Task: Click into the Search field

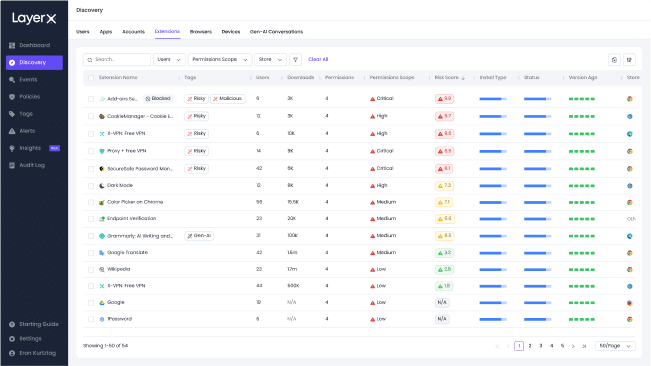Action: click(117, 60)
